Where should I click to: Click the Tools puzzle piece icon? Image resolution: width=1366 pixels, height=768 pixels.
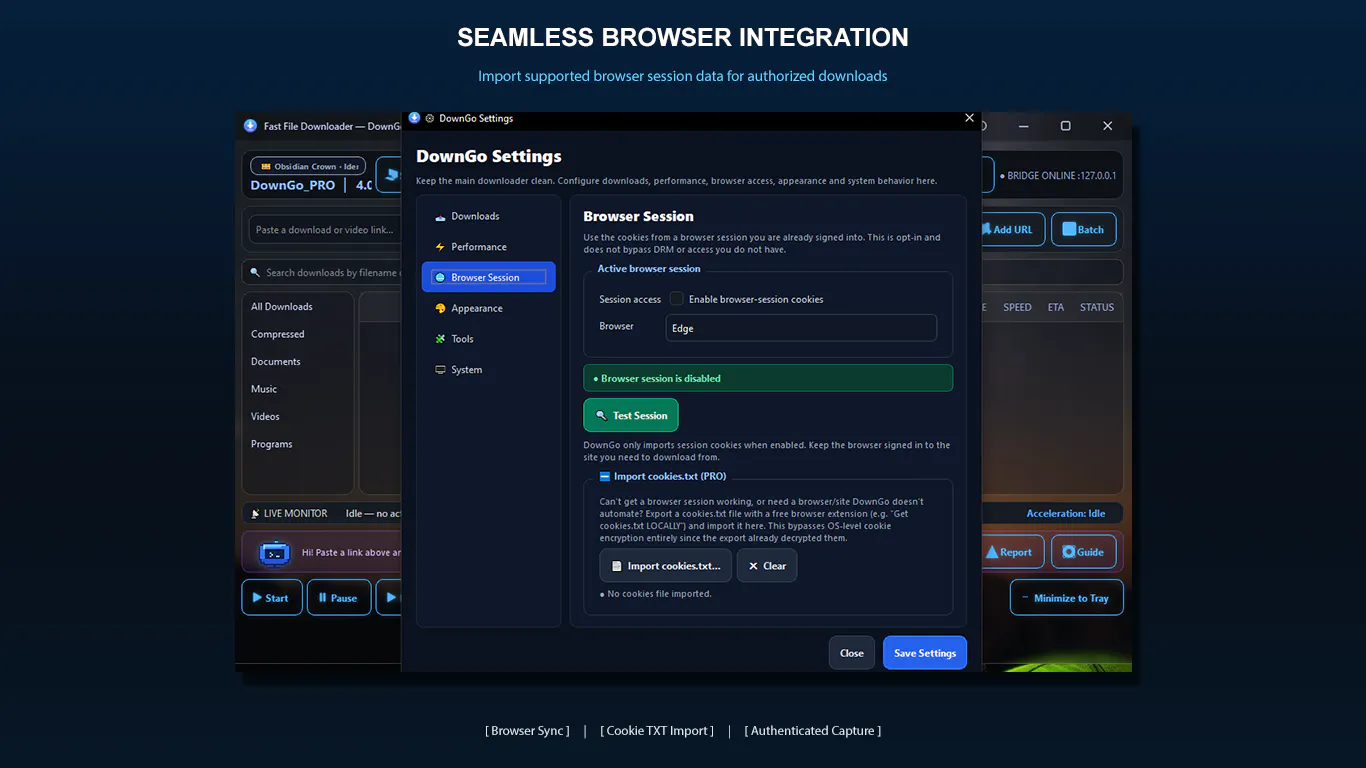pos(440,339)
